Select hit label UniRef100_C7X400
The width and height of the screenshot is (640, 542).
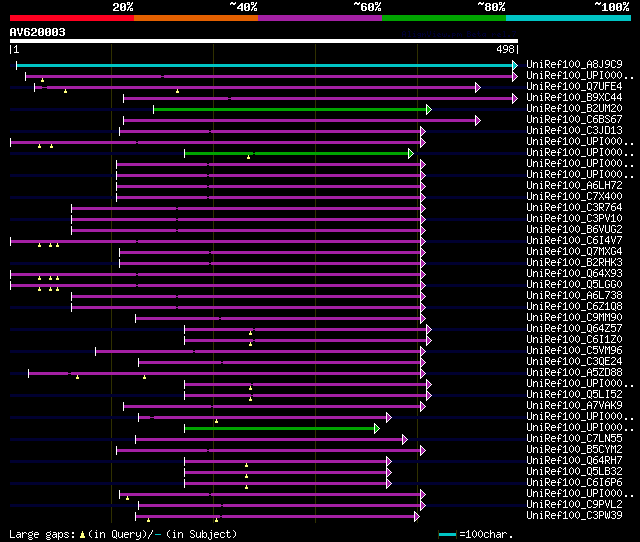pyautogui.click(x=574, y=197)
